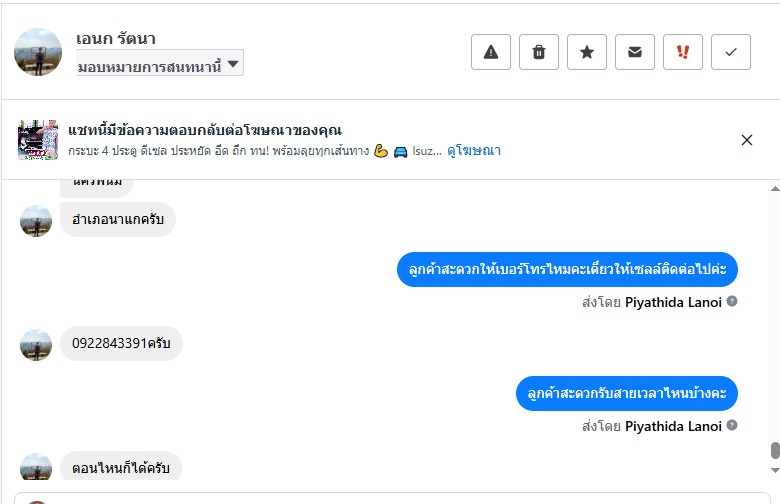This screenshot has width=780, height=504.
Task: Click the ตอนไหนก็ได้ครับ message bubble
Action: (120, 468)
